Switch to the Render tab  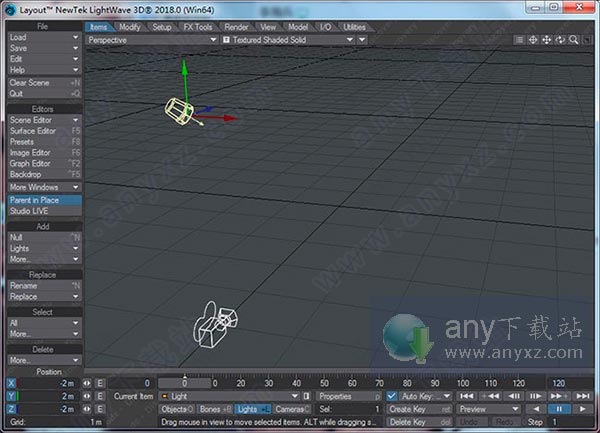click(x=236, y=27)
